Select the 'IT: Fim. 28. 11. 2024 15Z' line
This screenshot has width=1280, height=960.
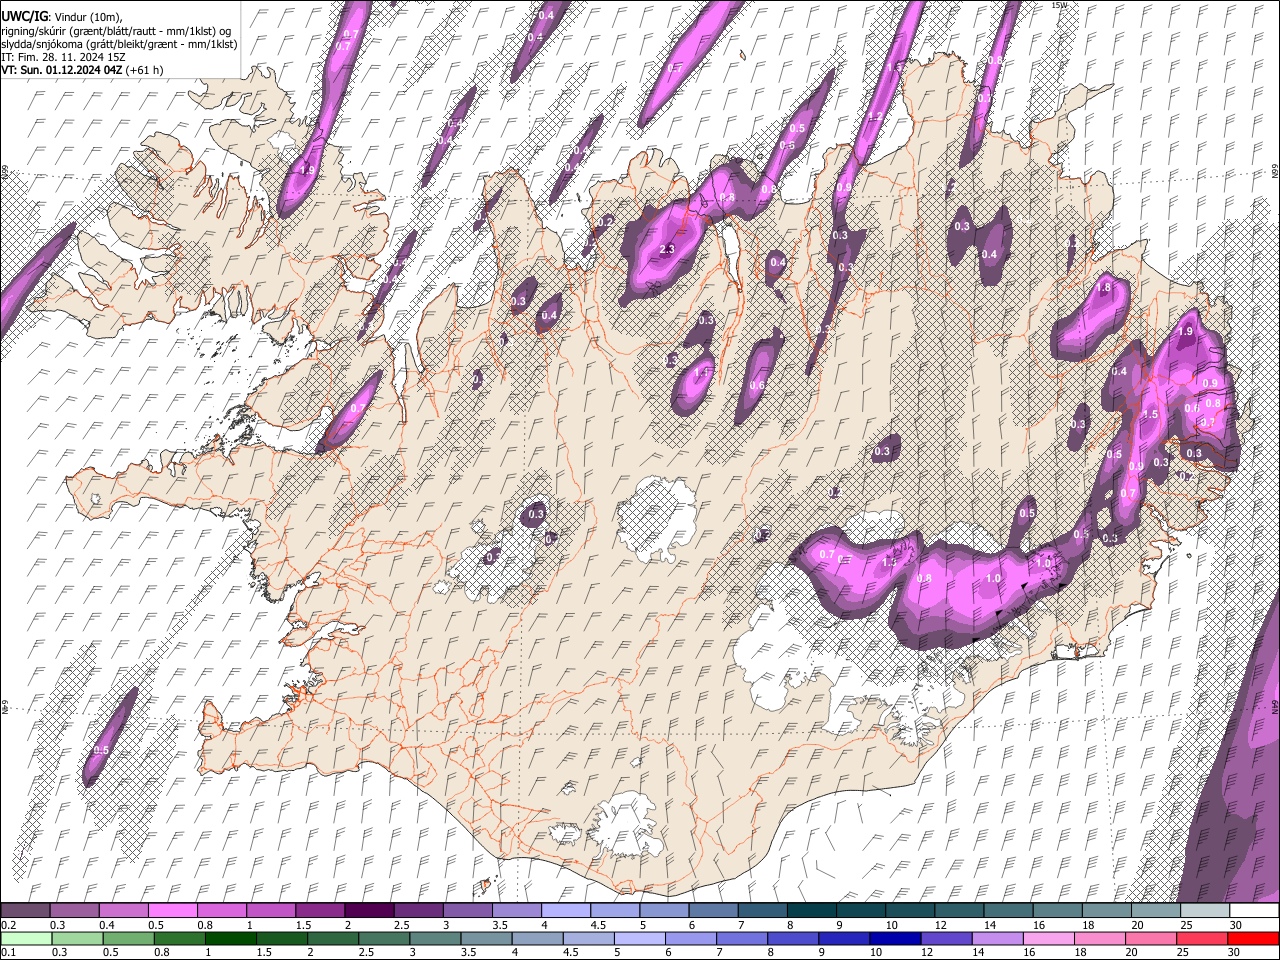[x=63, y=57]
